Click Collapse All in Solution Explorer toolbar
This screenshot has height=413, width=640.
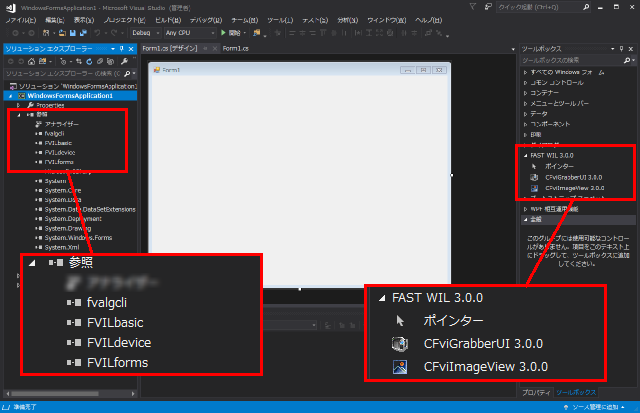[100, 62]
